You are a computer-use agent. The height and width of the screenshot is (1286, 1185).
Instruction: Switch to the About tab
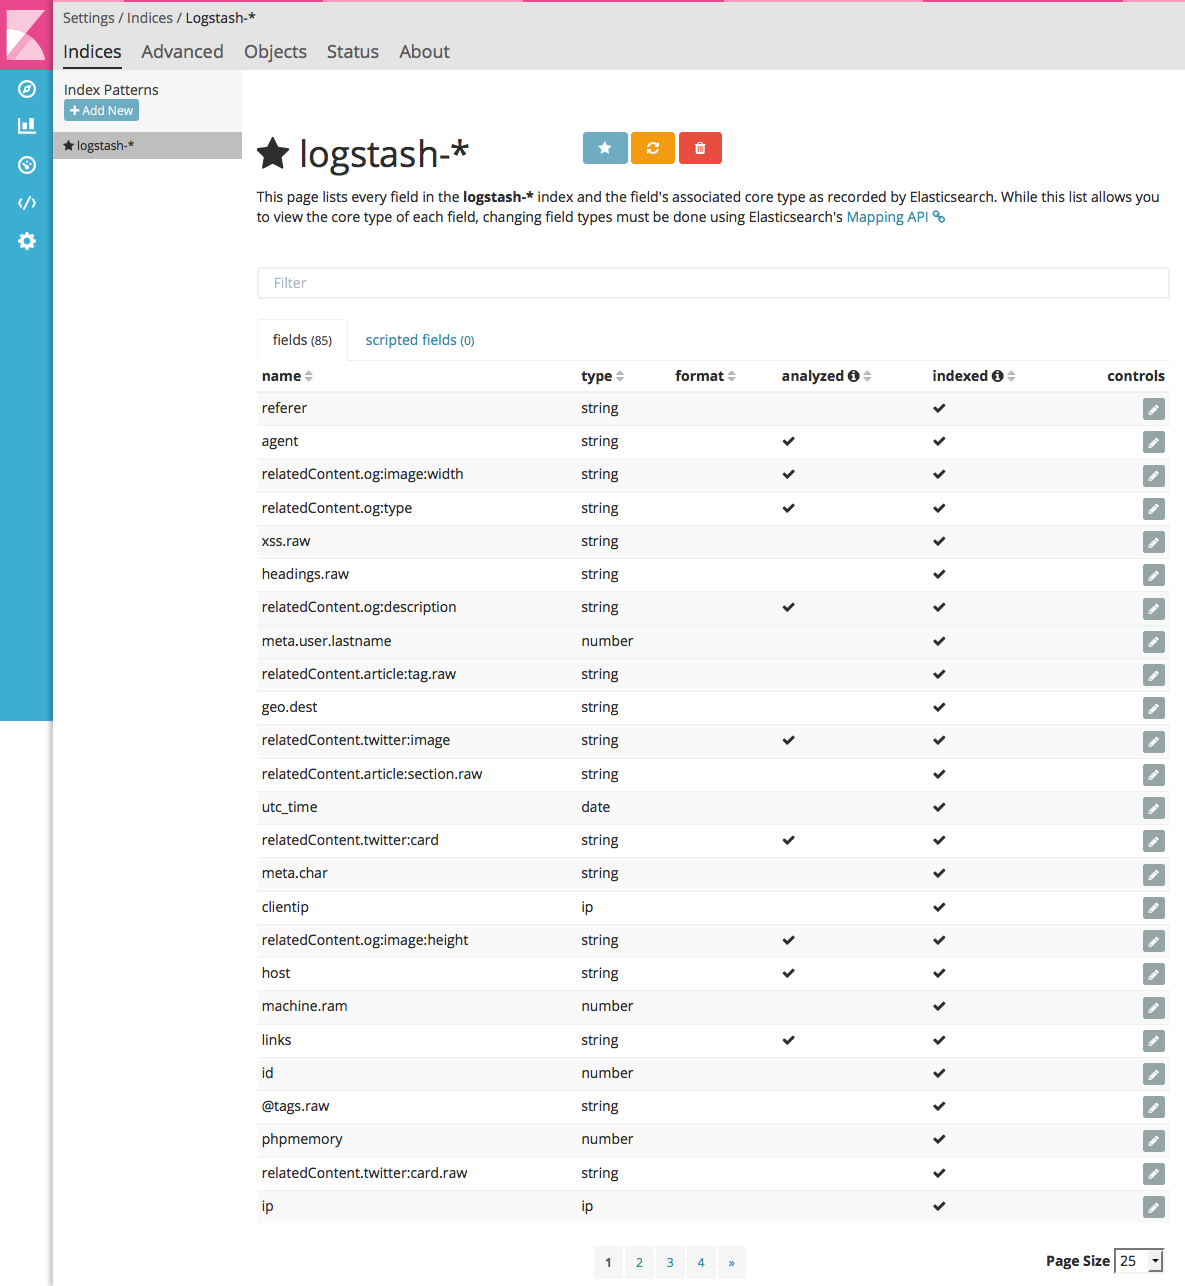pos(424,52)
